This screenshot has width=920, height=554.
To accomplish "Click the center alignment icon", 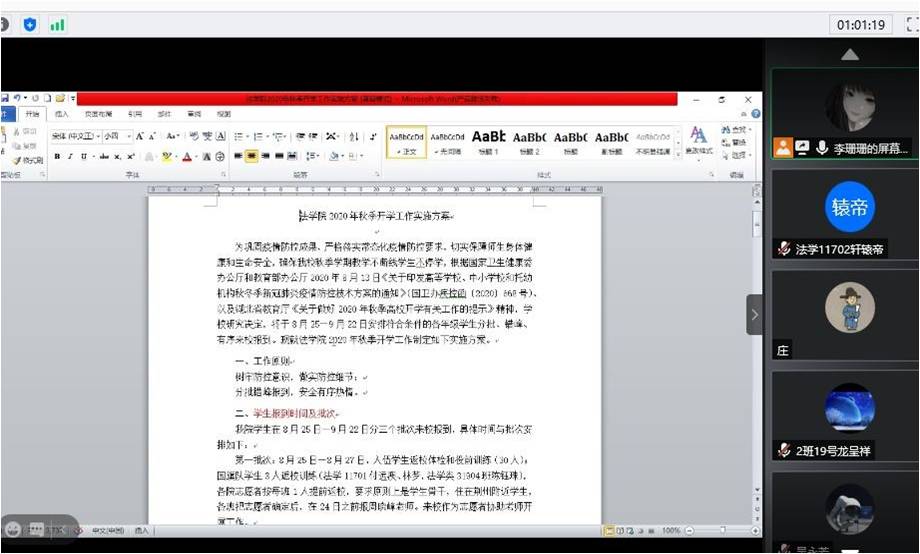I will (x=252, y=156).
